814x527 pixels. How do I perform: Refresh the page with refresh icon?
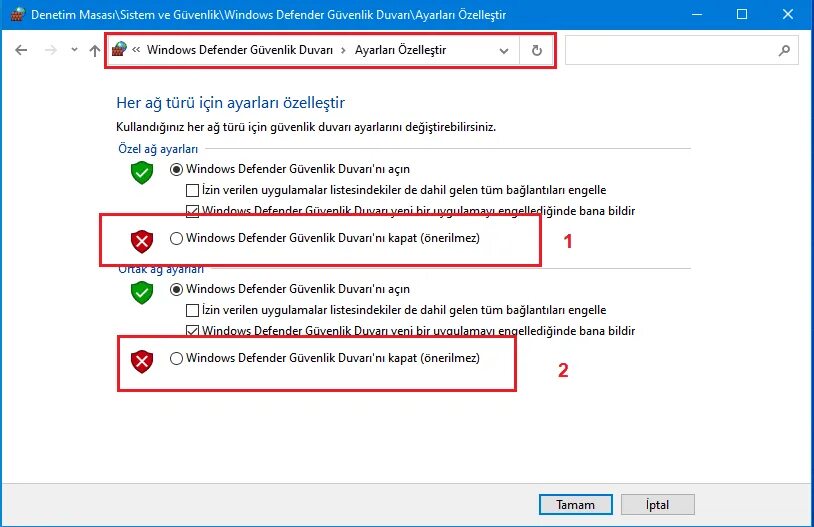tap(537, 50)
